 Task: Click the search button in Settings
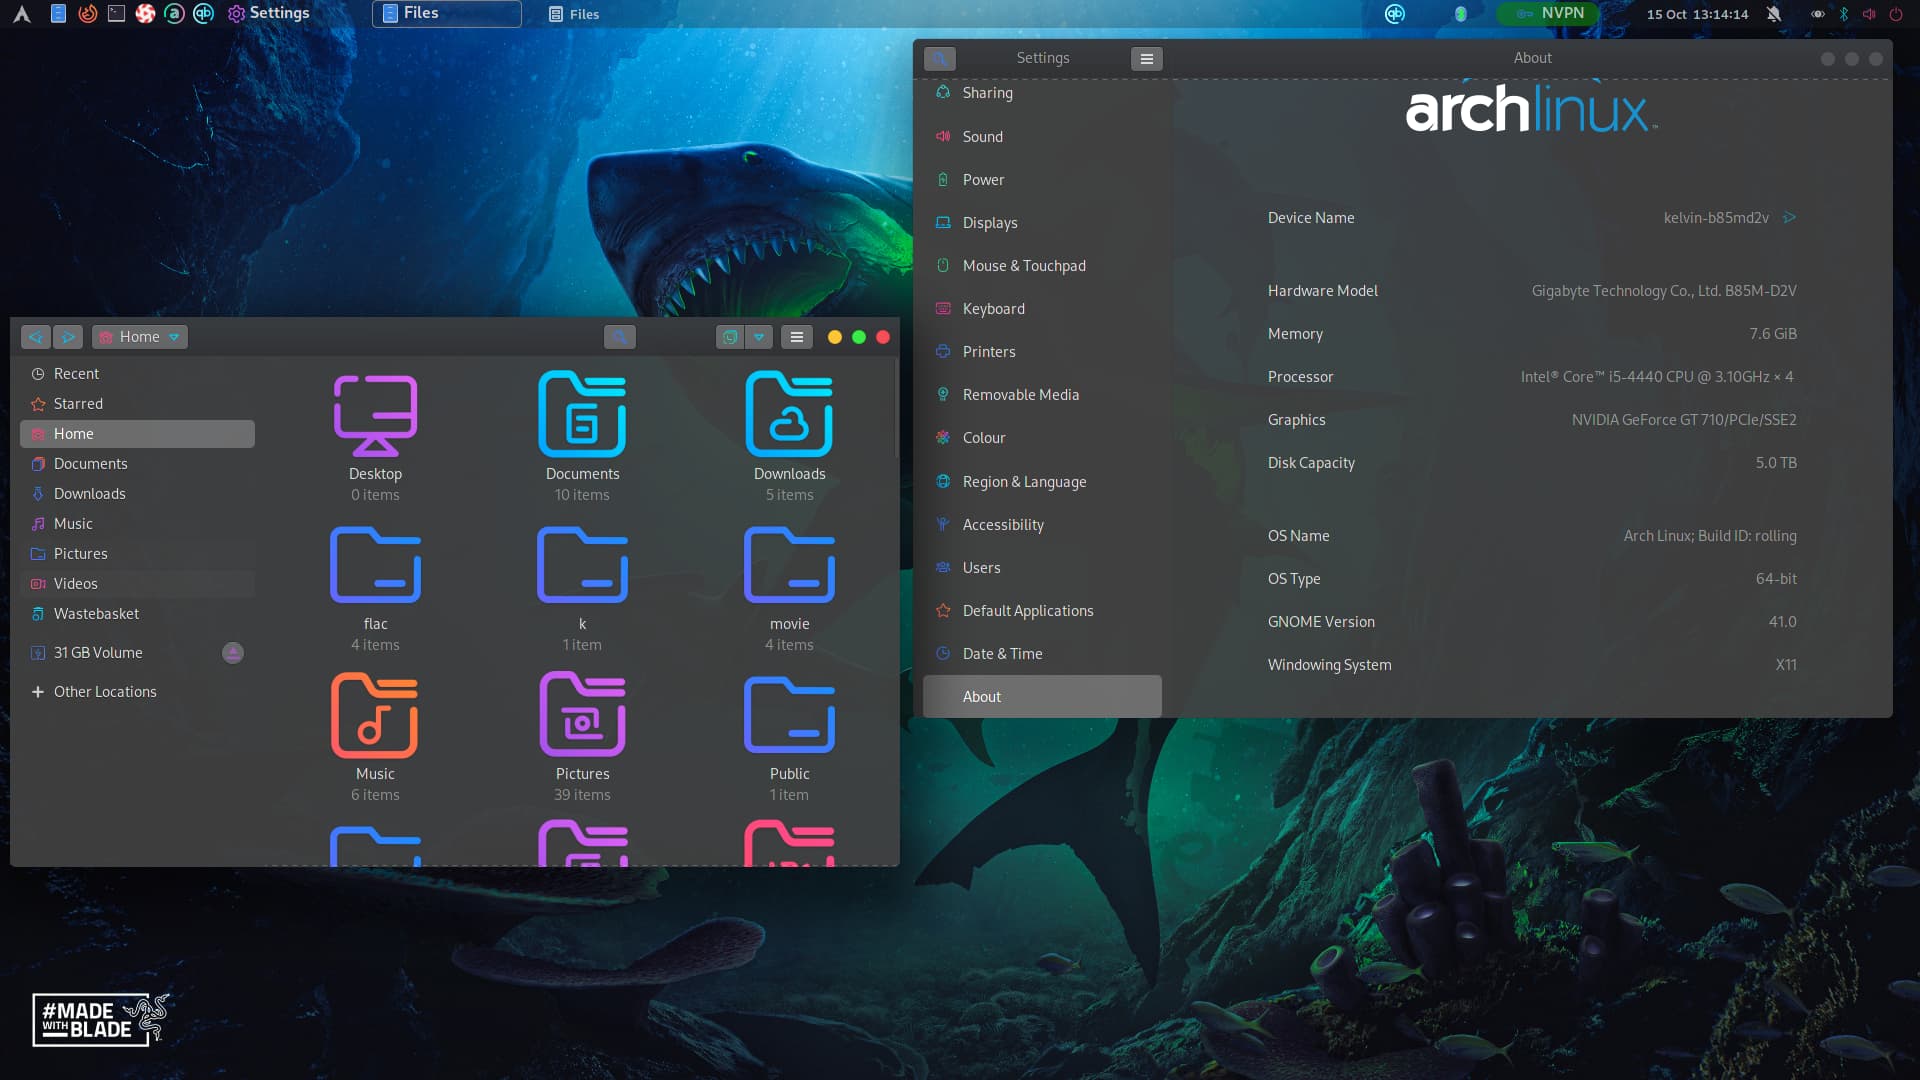tap(940, 59)
